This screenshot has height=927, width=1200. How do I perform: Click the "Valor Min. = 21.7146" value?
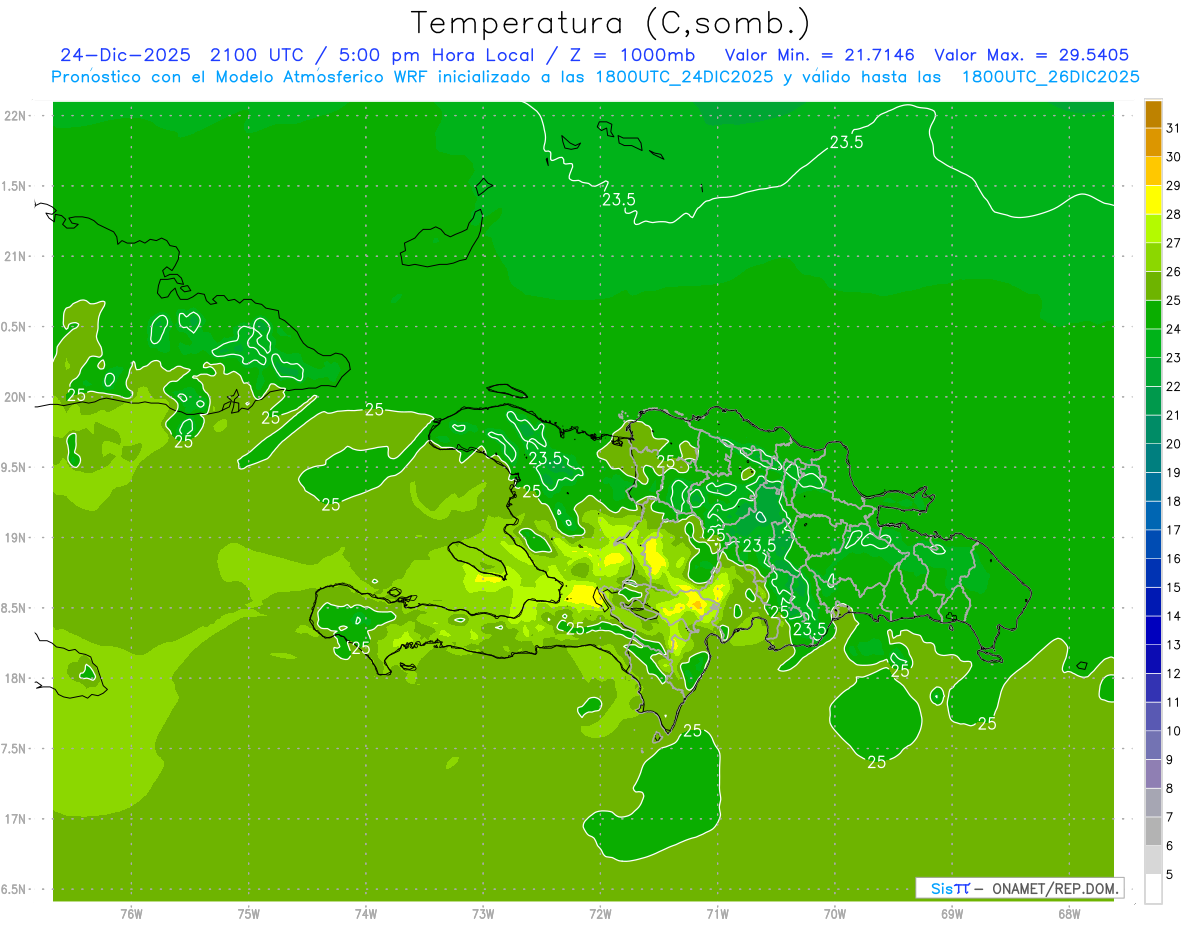click(820, 55)
